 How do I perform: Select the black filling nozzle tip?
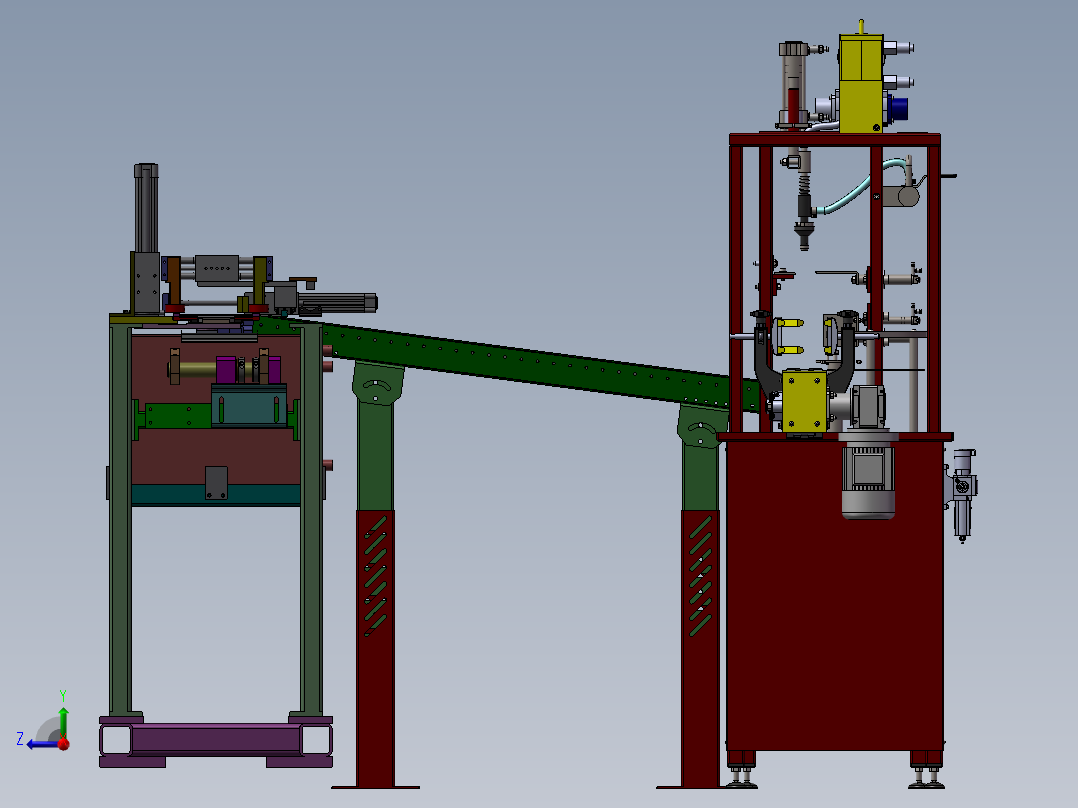pos(804,234)
